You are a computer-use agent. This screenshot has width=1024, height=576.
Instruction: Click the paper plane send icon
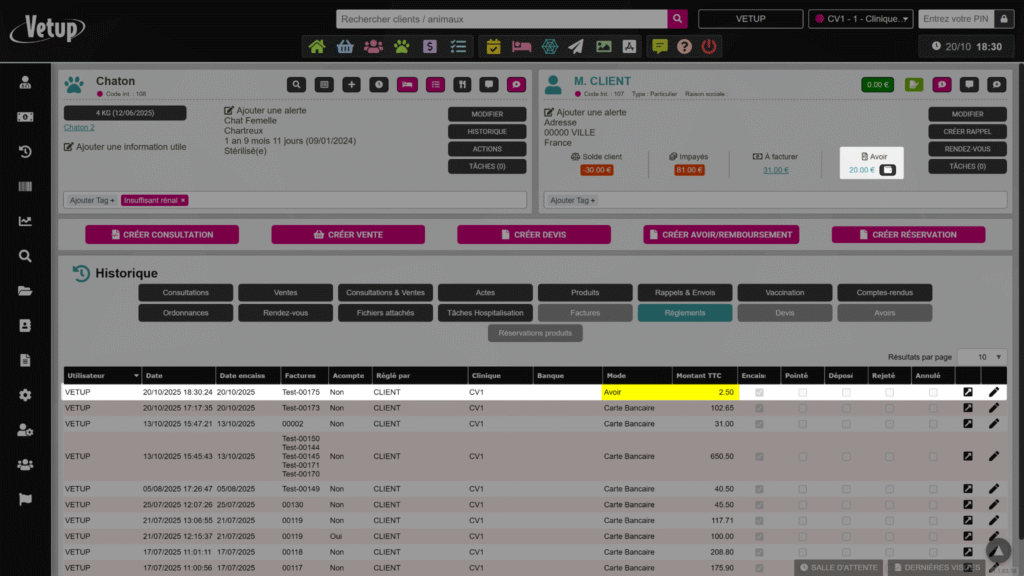[576, 46]
